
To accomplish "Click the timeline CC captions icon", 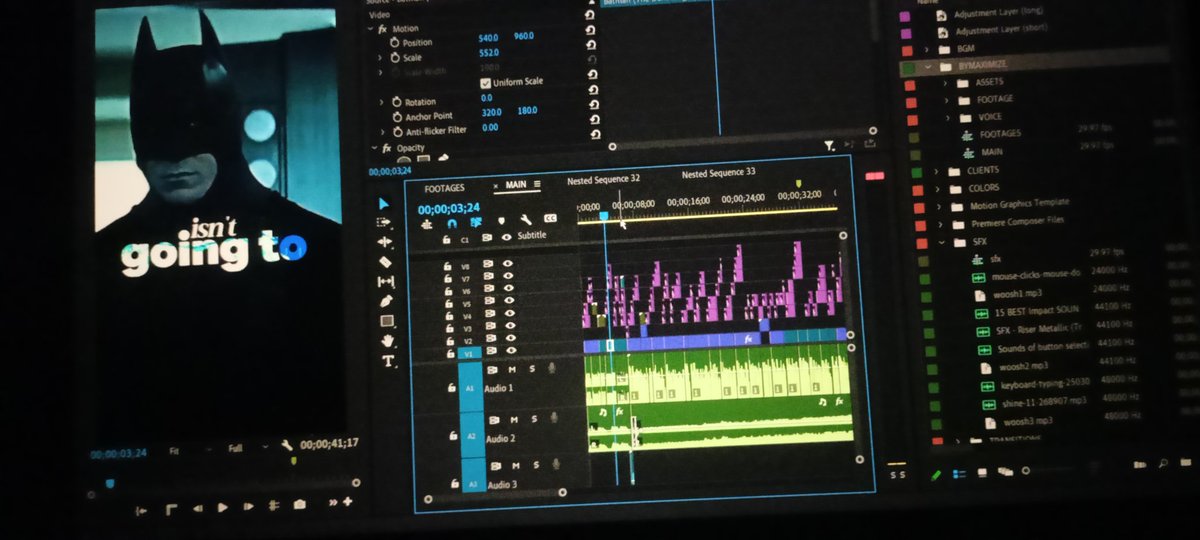I will pyautogui.click(x=550, y=219).
